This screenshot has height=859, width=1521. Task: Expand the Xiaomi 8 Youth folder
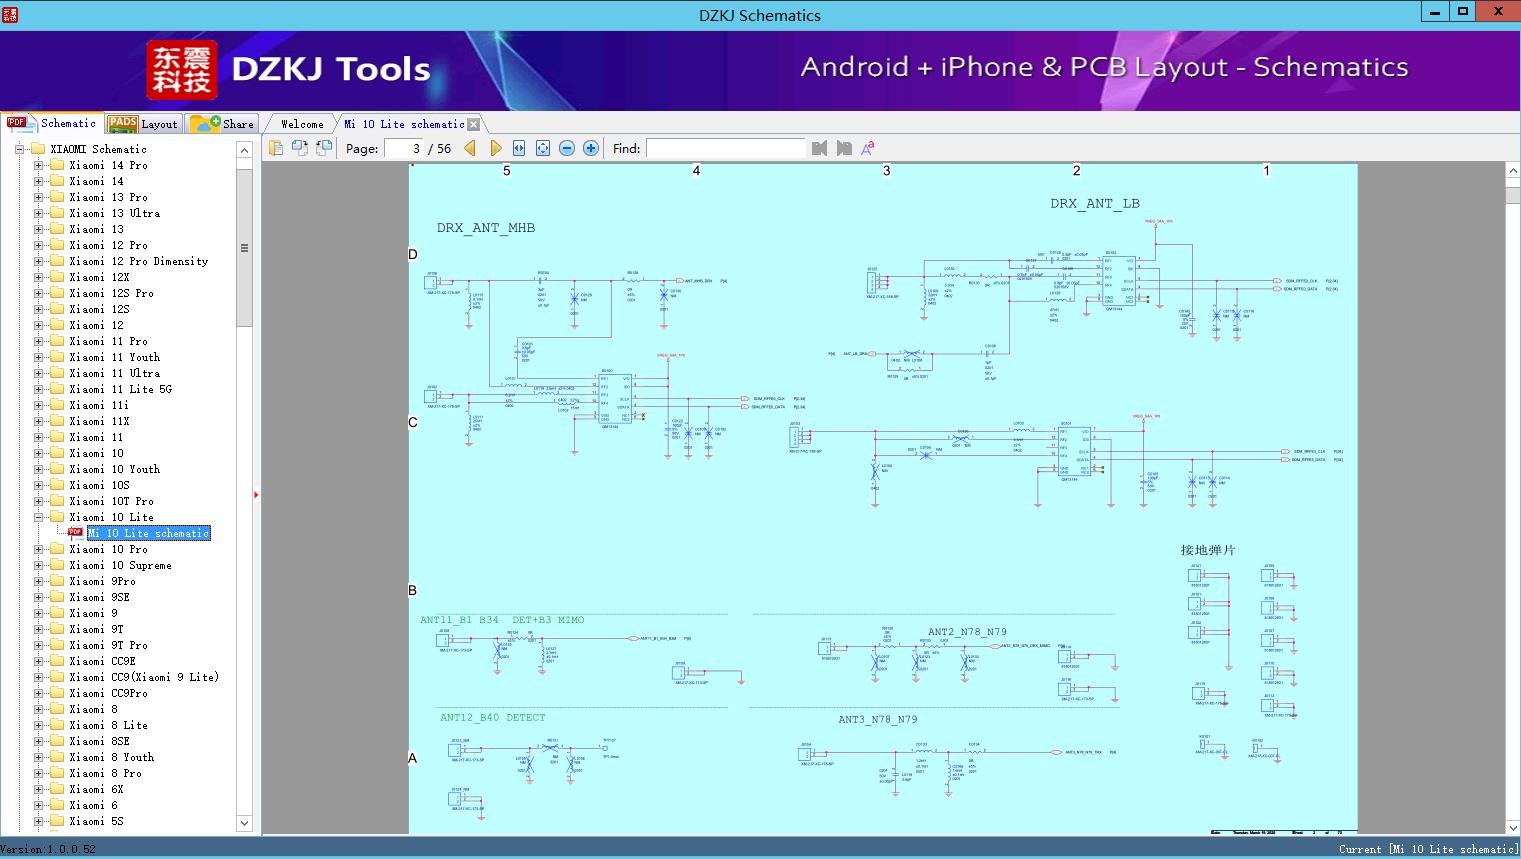[38, 757]
